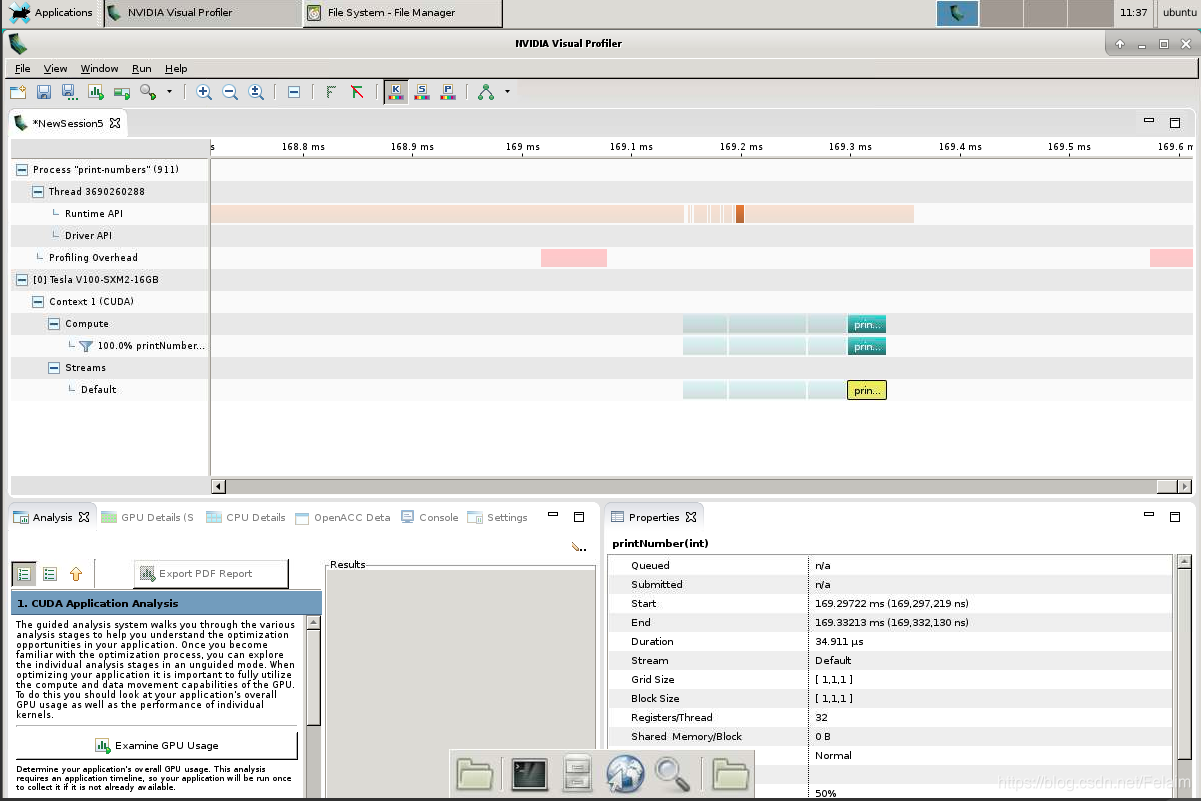
Task: Toggle guided analysis mode icon
Action: tap(23, 574)
